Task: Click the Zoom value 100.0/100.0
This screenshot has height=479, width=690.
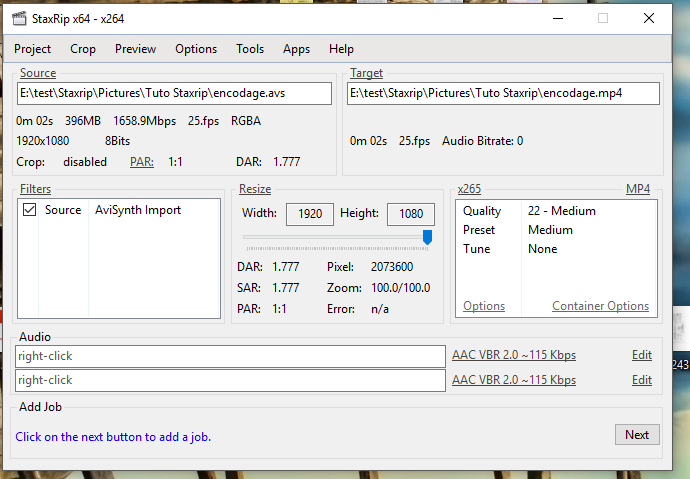Action: [x=400, y=288]
